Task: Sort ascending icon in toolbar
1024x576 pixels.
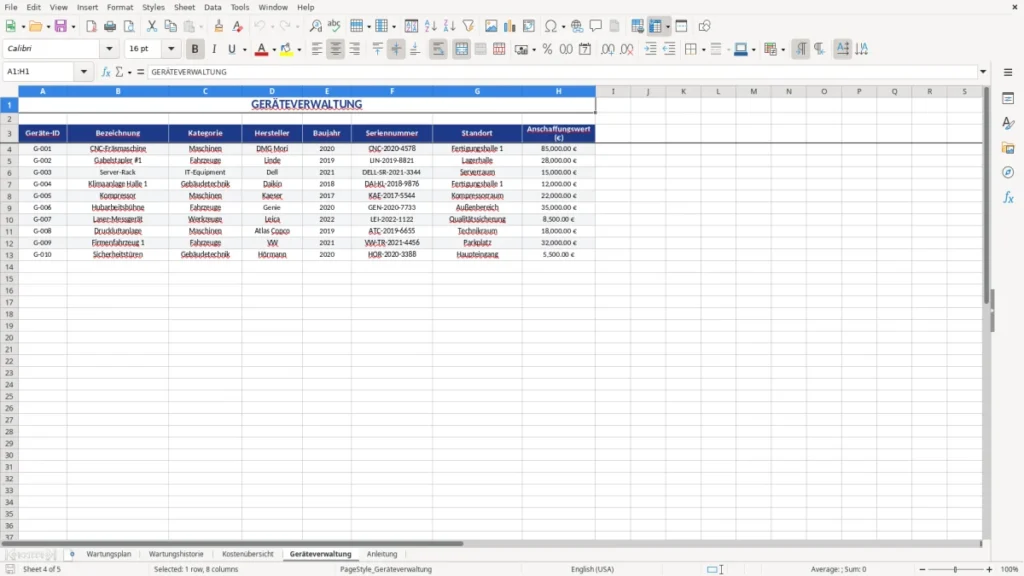Action: [430, 26]
